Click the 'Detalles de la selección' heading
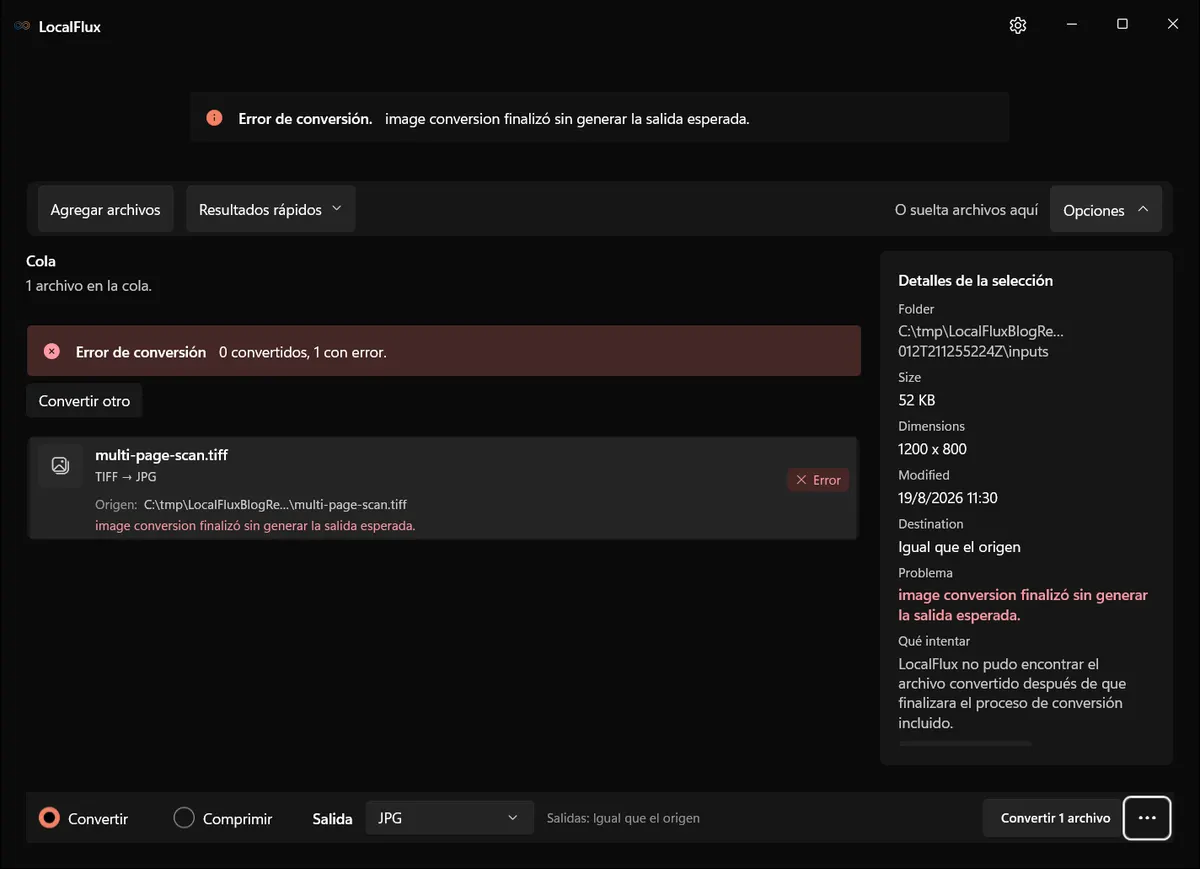This screenshot has height=869, width=1200. click(x=976, y=281)
